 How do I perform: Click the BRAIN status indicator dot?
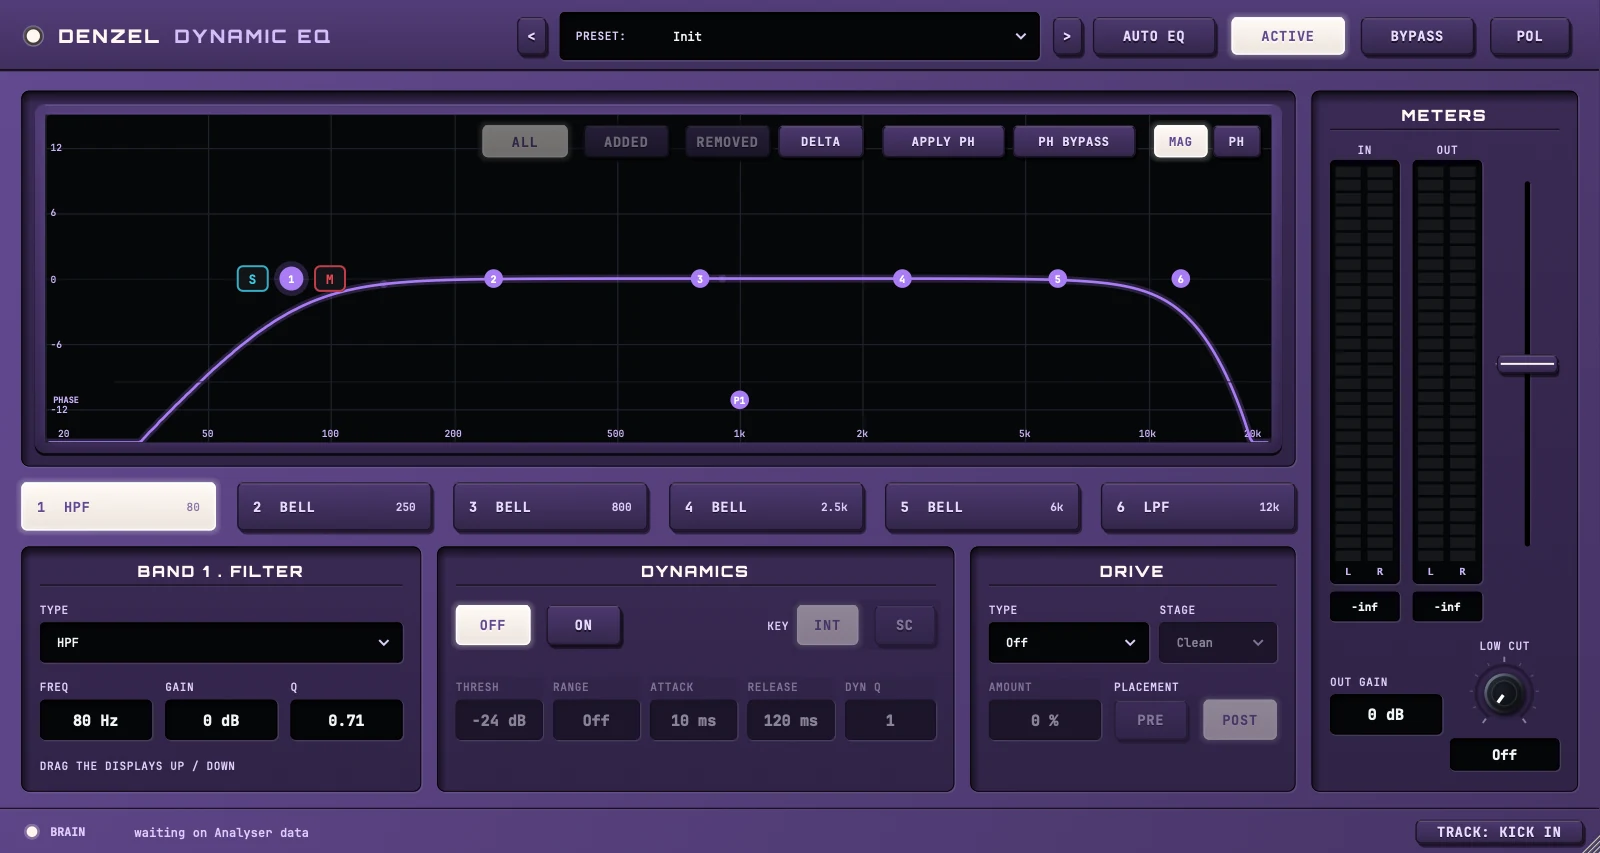pyautogui.click(x=32, y=832)
